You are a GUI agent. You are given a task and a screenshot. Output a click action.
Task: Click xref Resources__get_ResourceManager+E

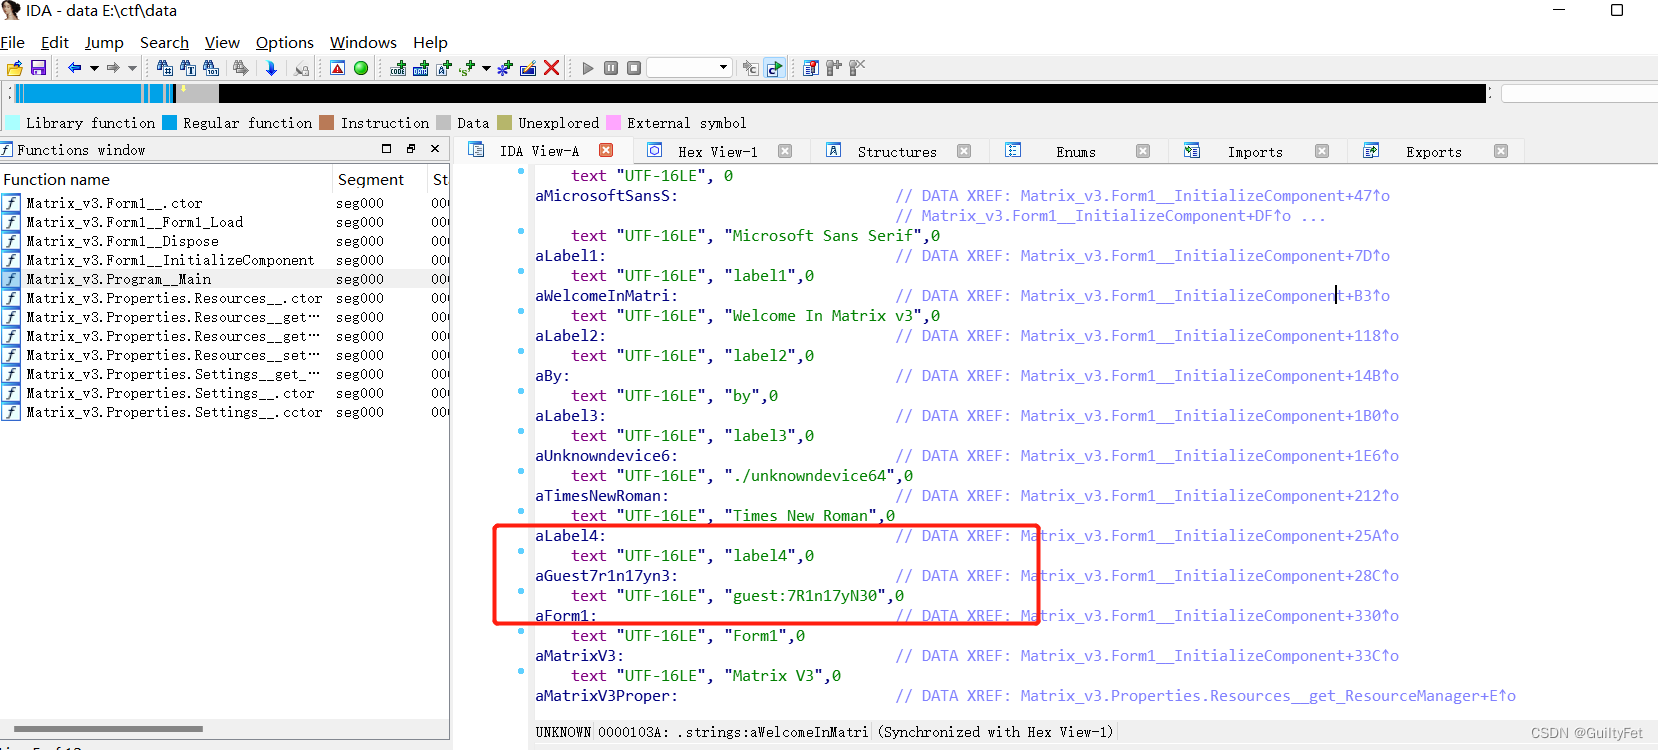point(1268,696)
